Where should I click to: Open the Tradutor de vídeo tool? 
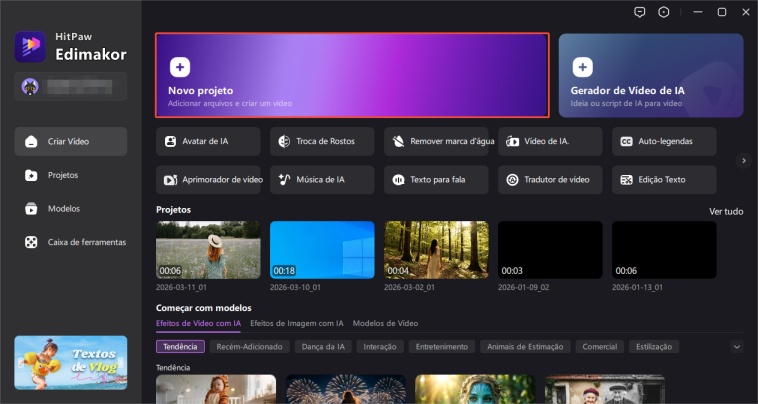pos(550,180)
